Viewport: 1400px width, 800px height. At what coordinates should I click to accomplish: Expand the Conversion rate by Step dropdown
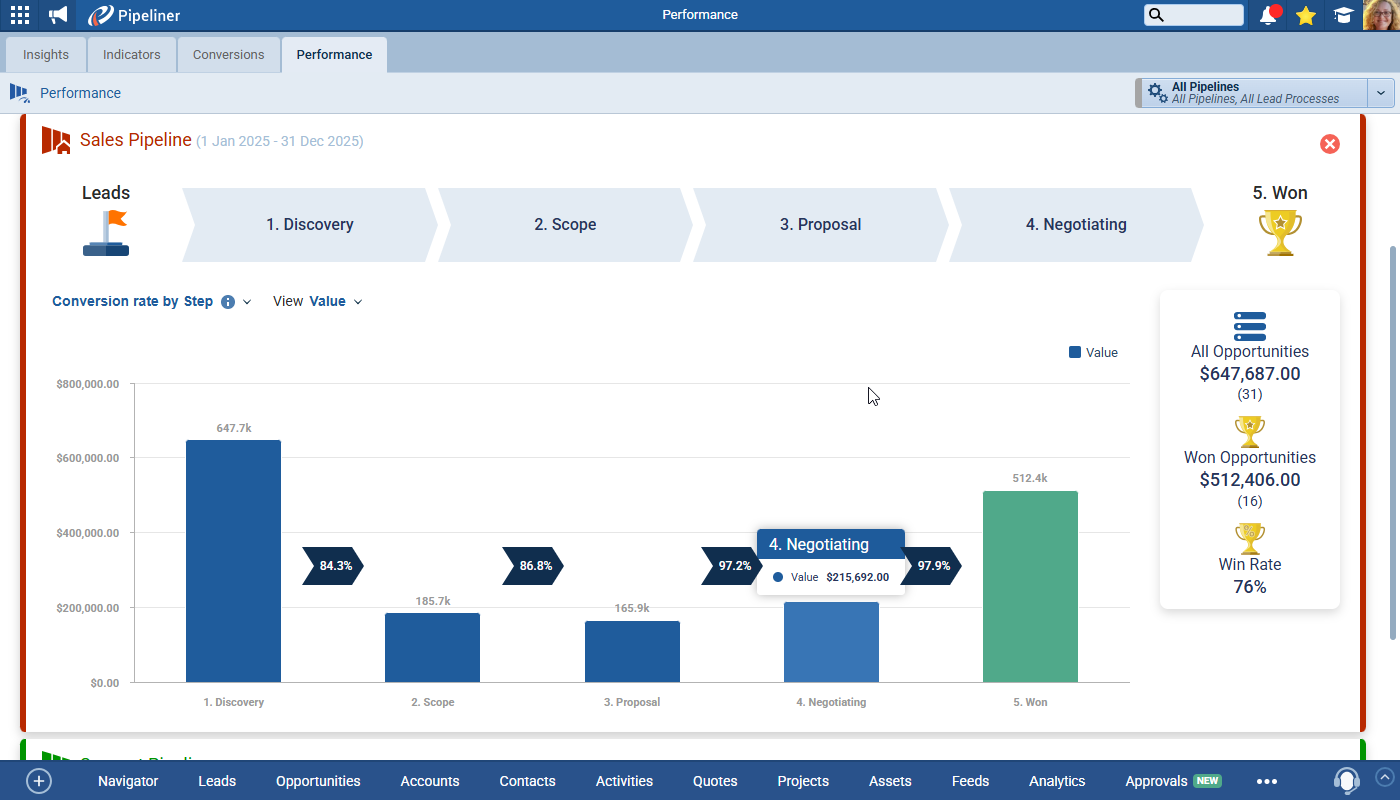(x=247, y=302)
